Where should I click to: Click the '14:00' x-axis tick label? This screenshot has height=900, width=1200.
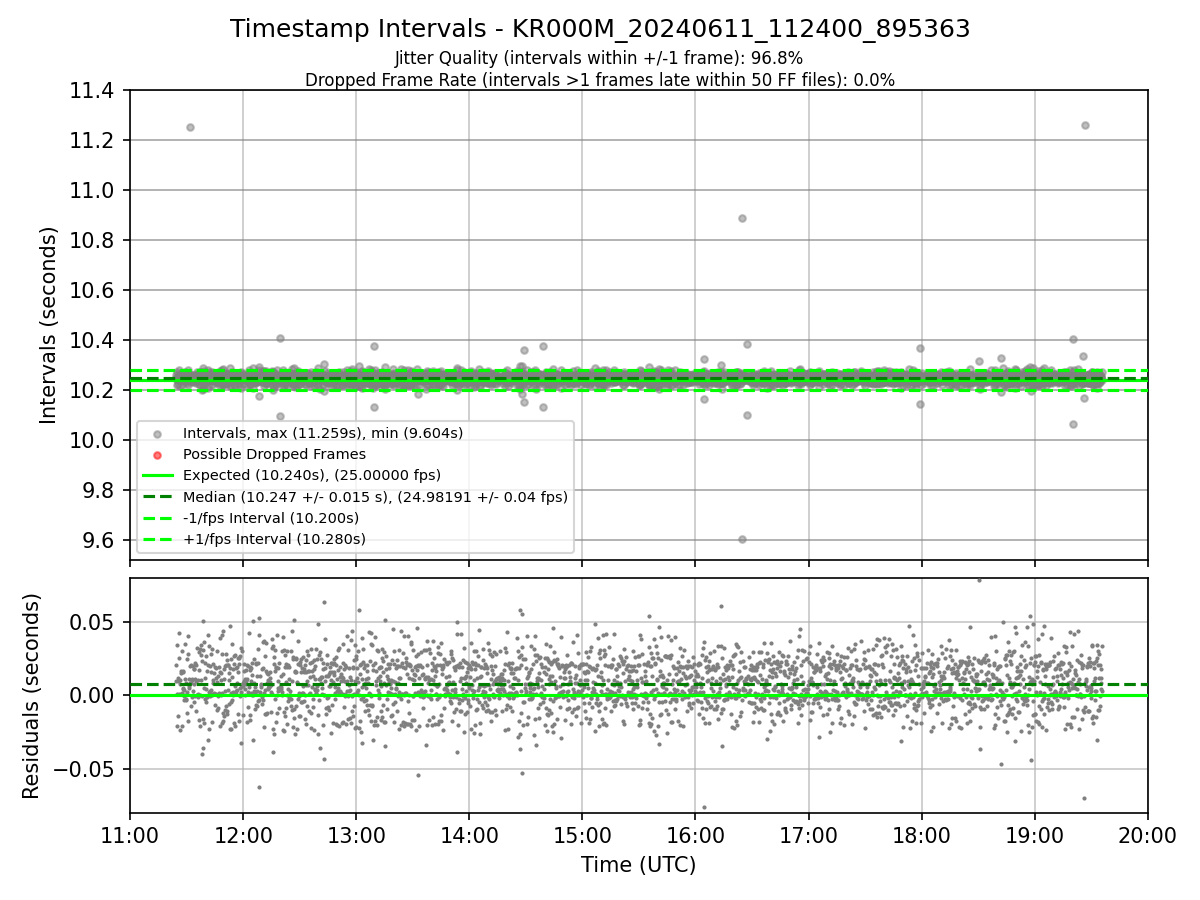(469, 833)
